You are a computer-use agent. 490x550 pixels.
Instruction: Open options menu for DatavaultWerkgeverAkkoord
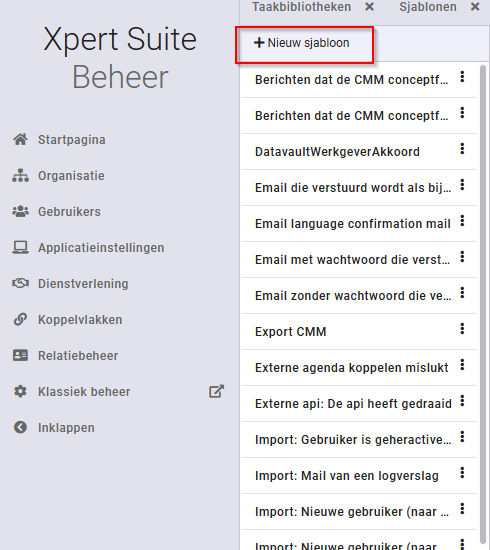point(462,149)
